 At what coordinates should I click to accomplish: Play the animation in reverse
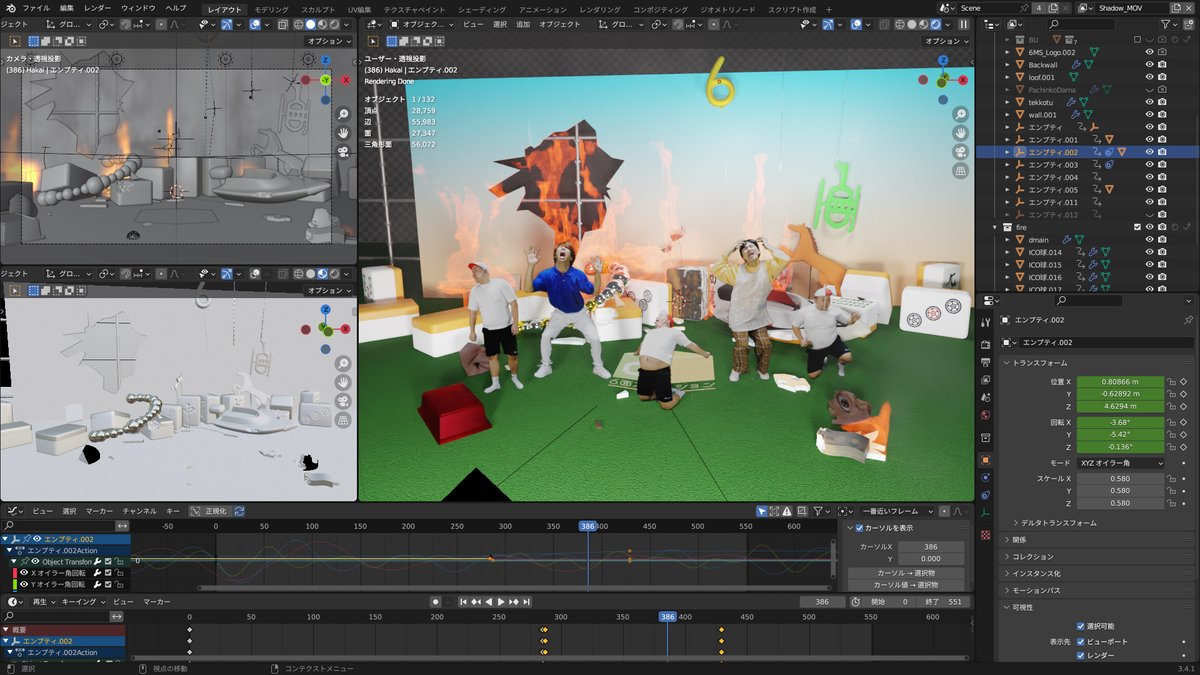[489, 602]
